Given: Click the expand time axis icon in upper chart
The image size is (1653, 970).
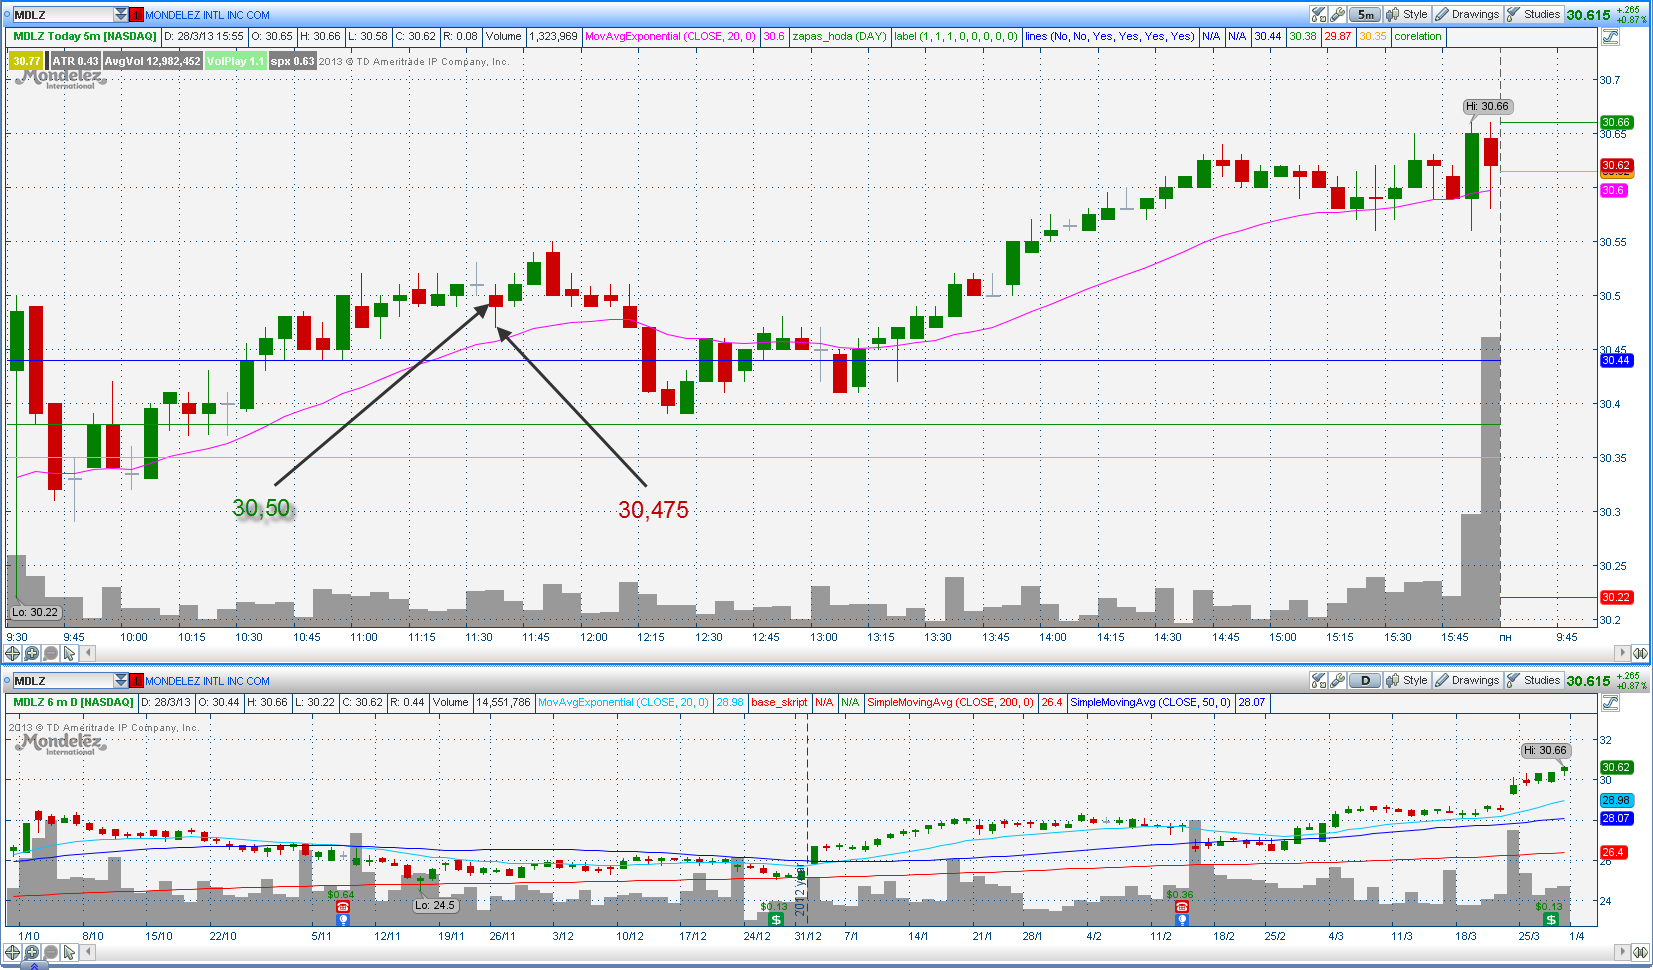Looking at the screenshot, I should (1640, 653).
